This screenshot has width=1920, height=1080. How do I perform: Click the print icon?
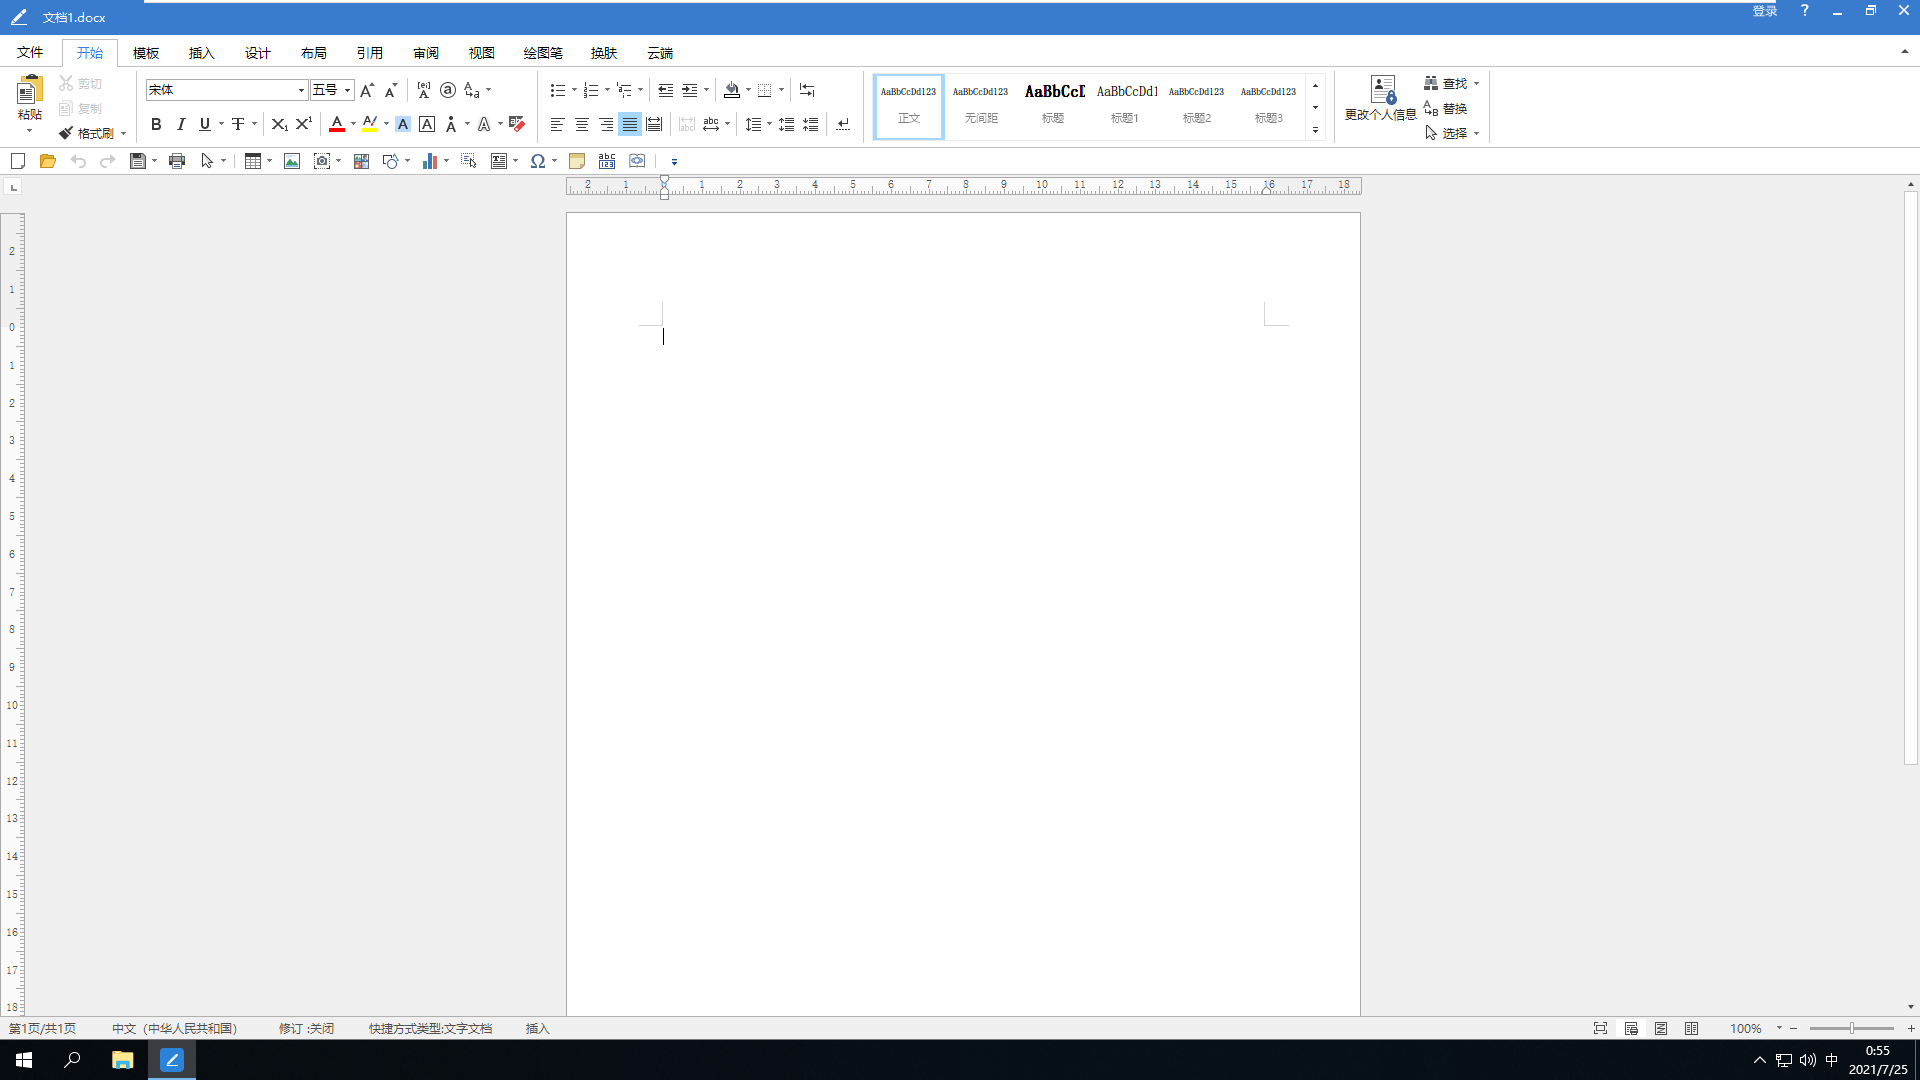coord(177,161)
